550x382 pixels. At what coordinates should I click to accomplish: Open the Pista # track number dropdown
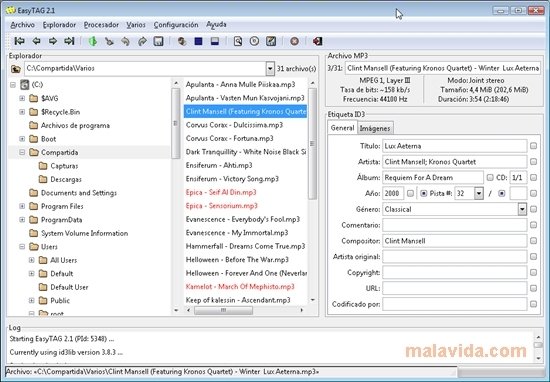pos(479,193)
